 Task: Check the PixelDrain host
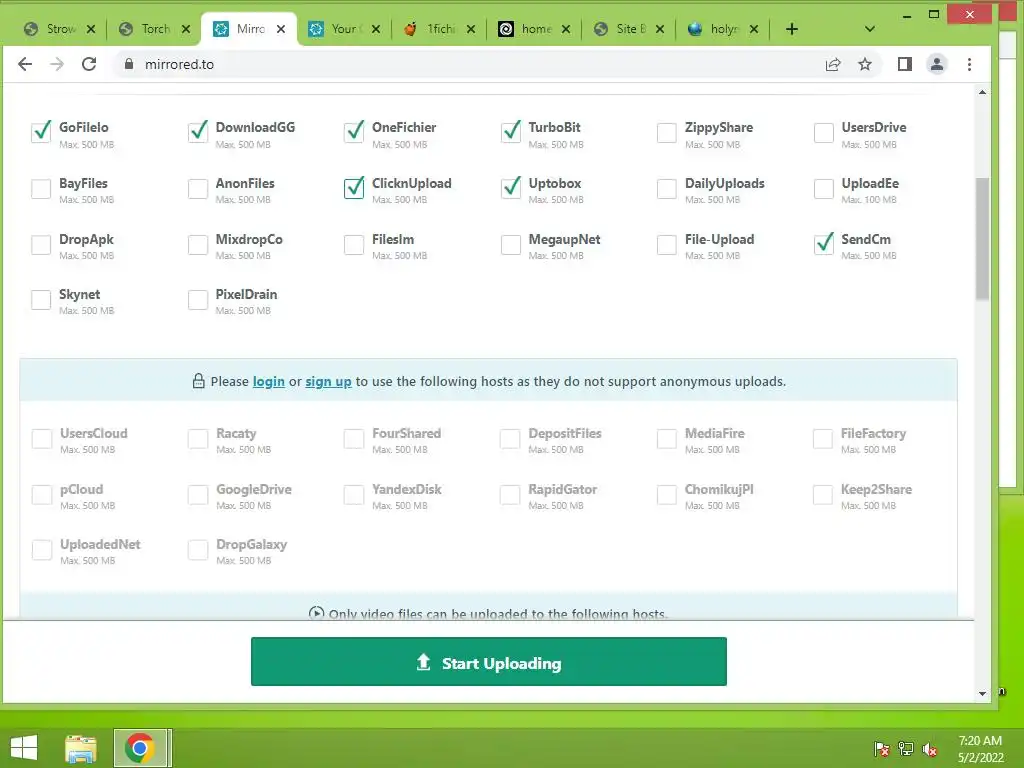[x=198, y=300]
